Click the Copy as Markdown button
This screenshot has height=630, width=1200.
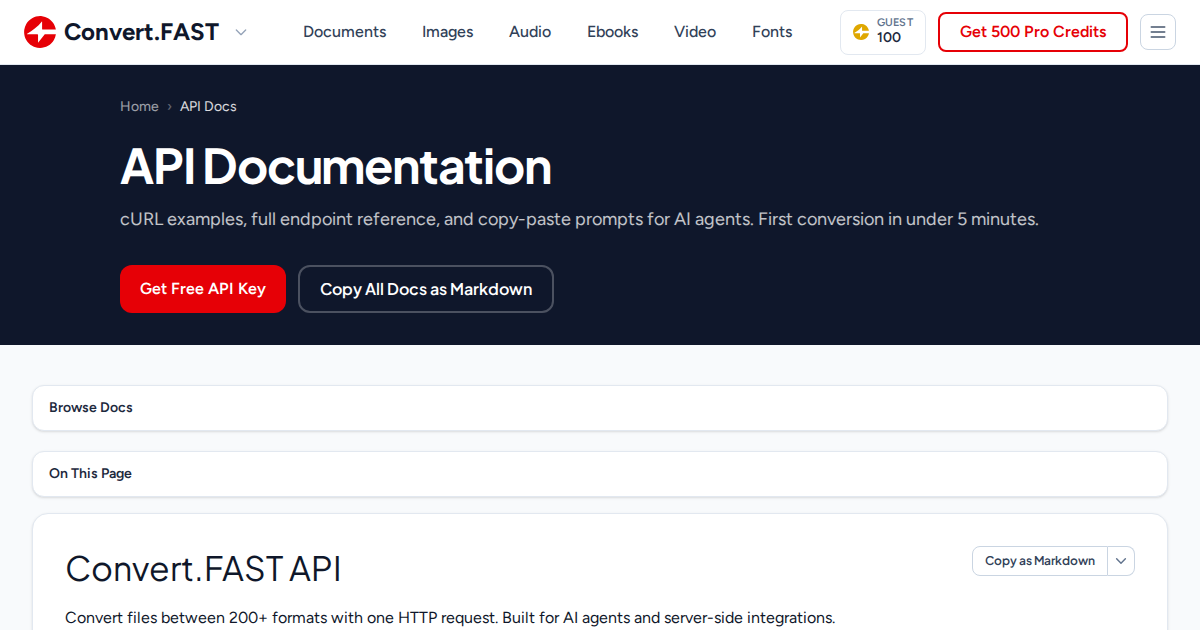click(1040, 561)
